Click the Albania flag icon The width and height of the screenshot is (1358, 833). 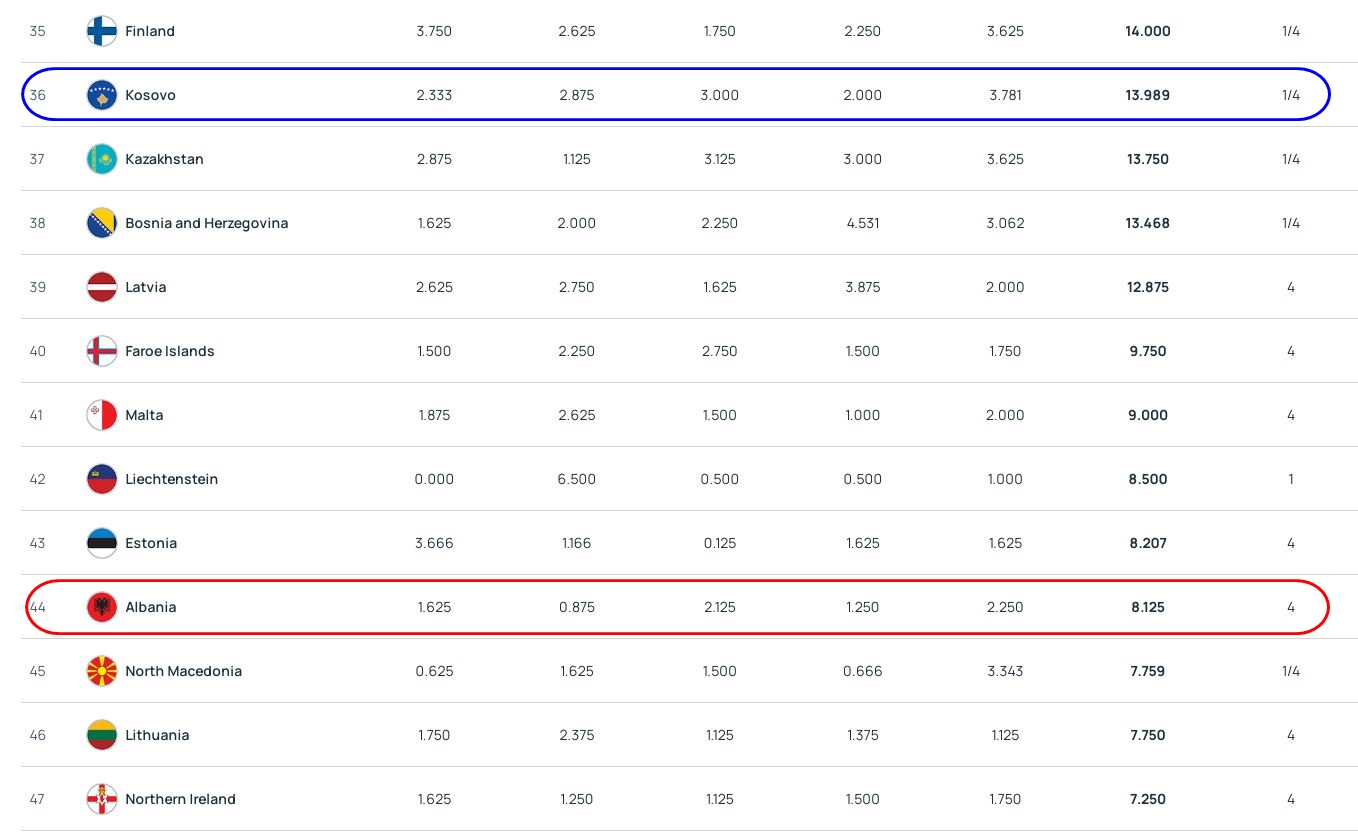102,607
